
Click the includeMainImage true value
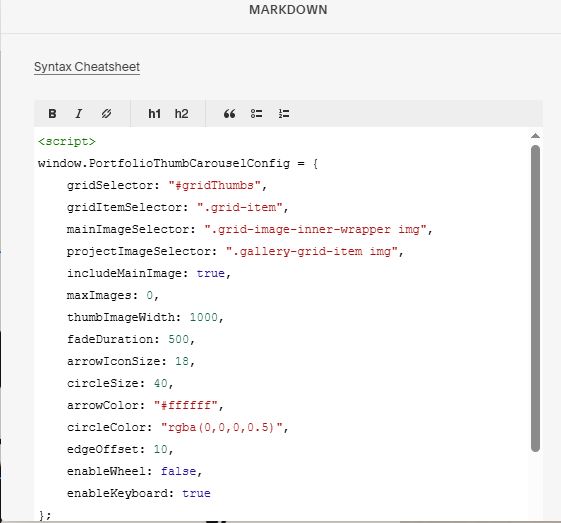click(x=211, y=273)
